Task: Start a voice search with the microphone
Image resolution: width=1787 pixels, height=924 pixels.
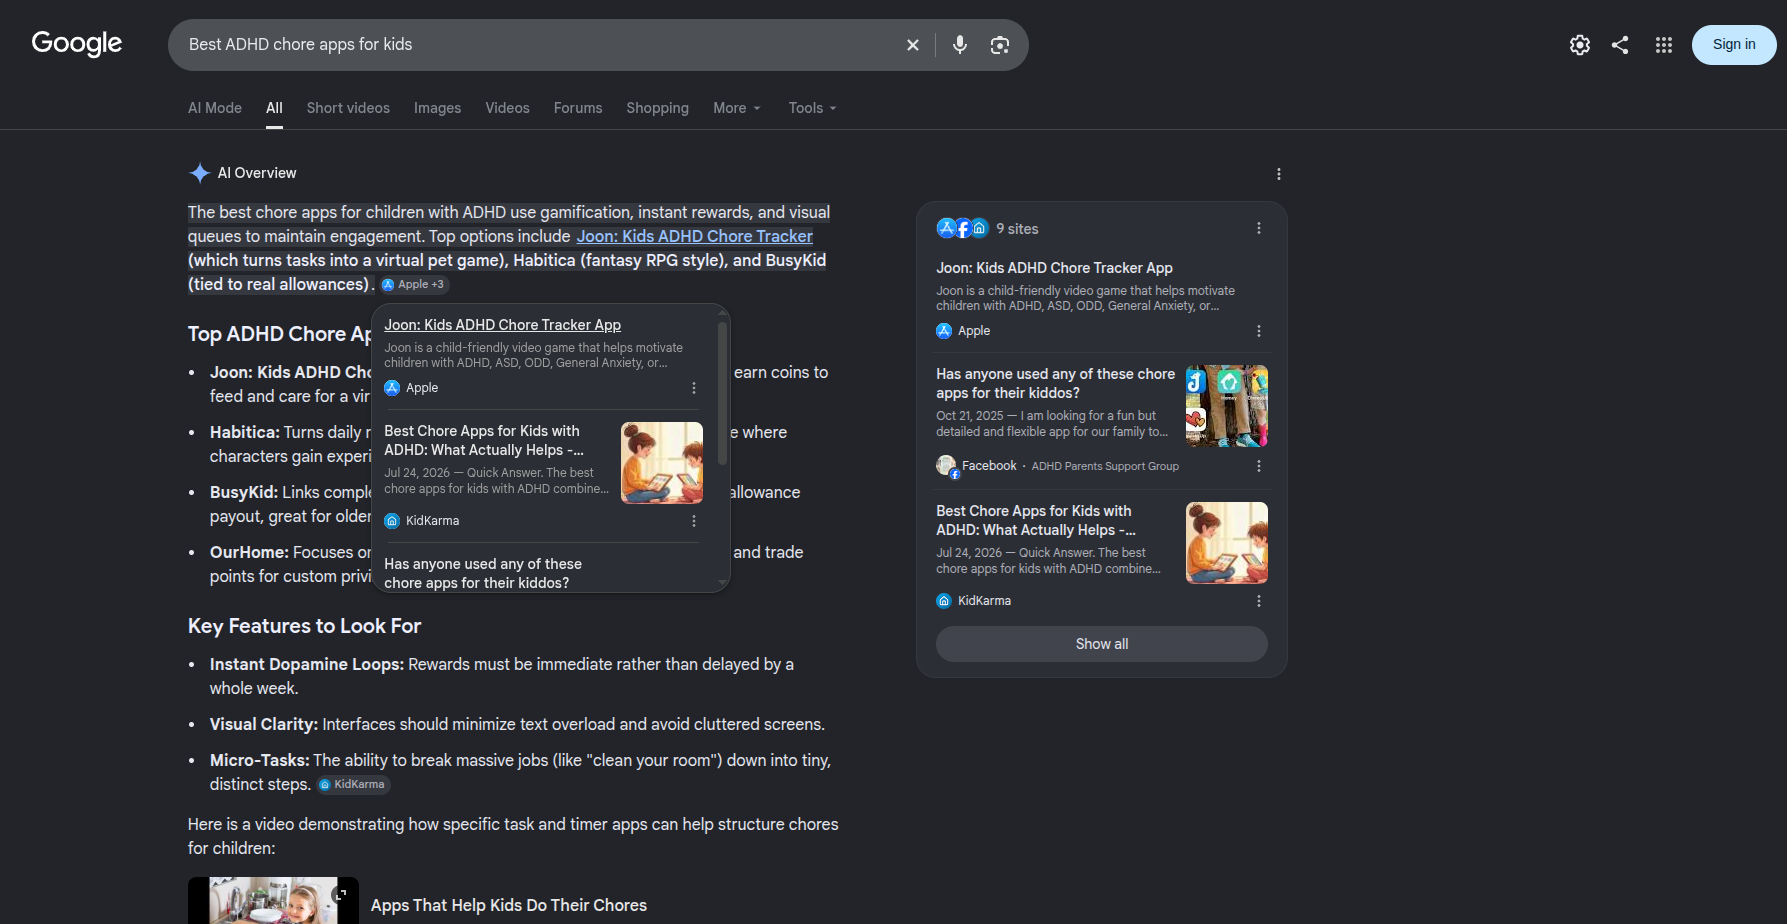Action: 960,45
